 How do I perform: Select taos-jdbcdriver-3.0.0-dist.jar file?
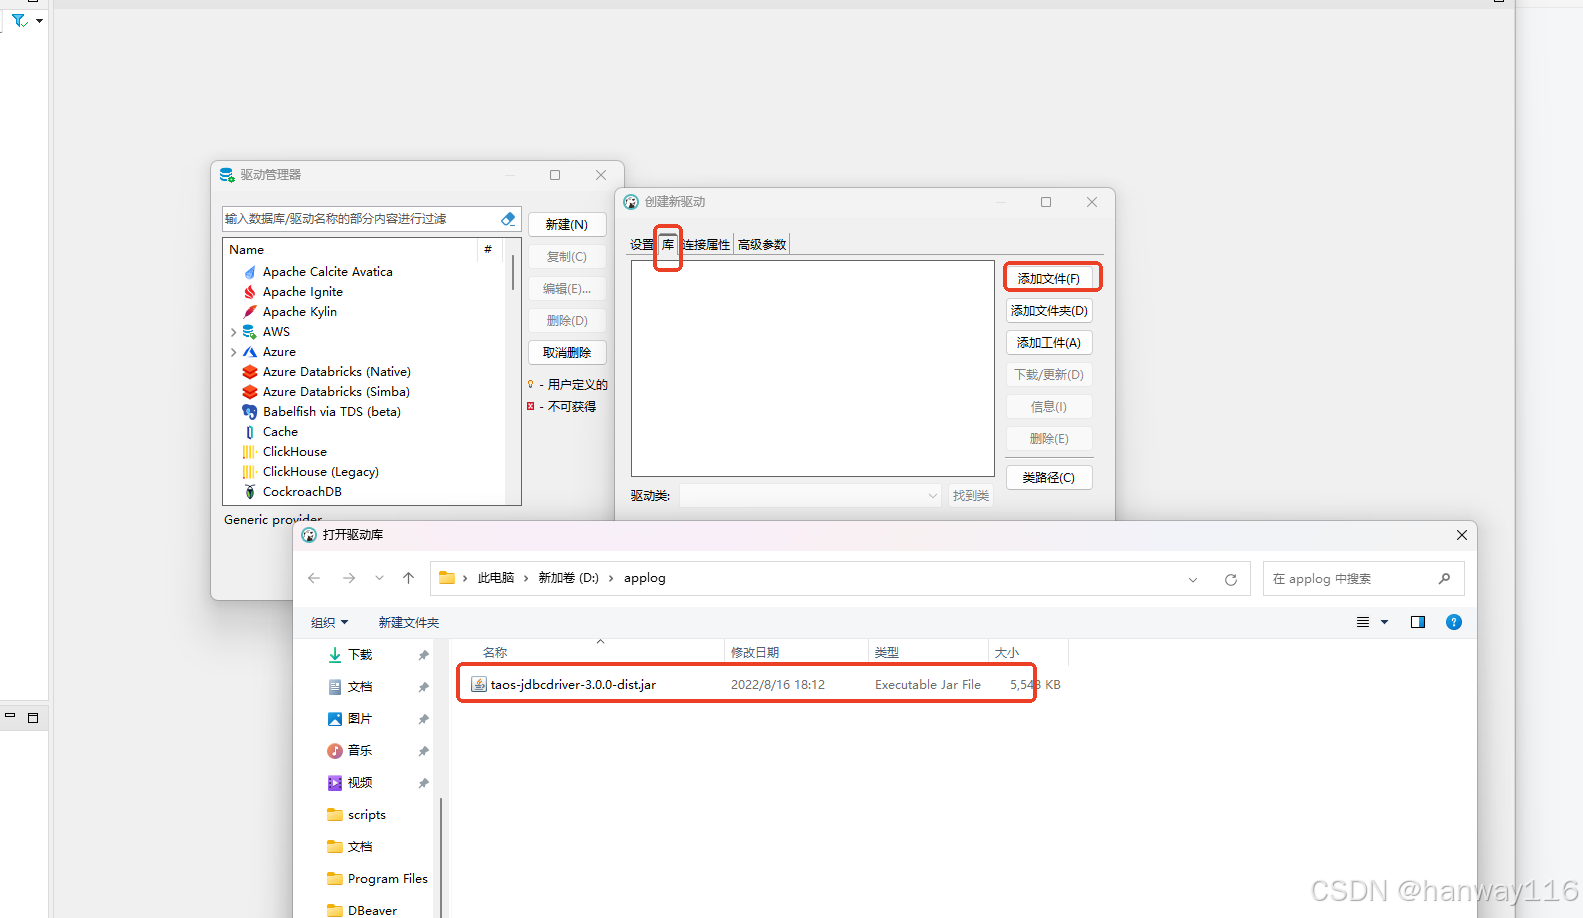click(x=572, y=685)
